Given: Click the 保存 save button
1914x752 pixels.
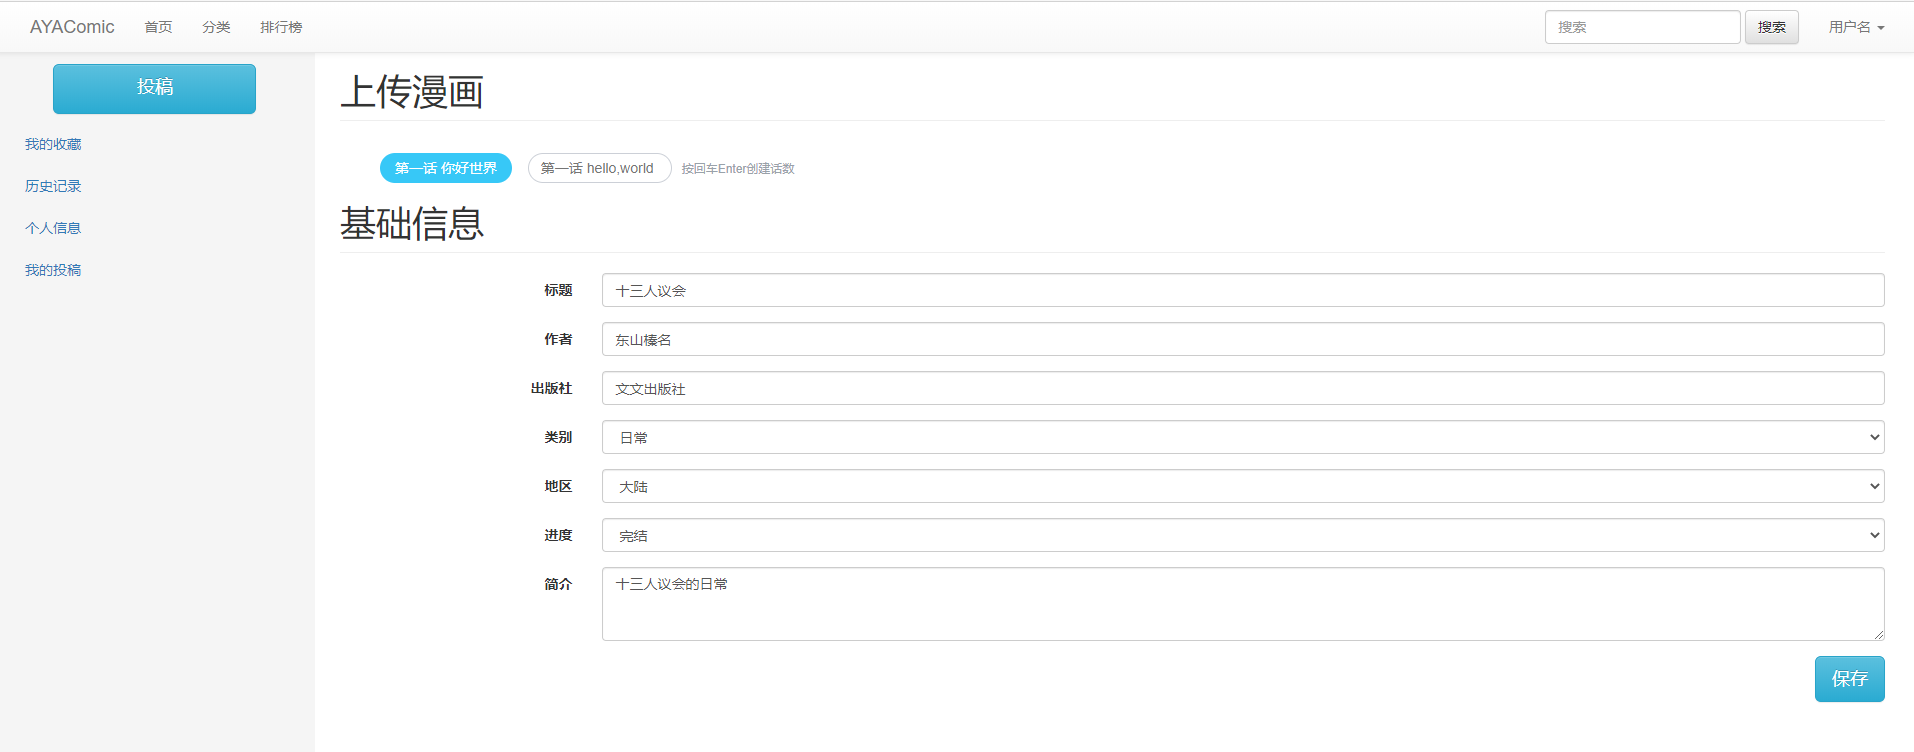Looking at the screenshot, I should 1849,679.
